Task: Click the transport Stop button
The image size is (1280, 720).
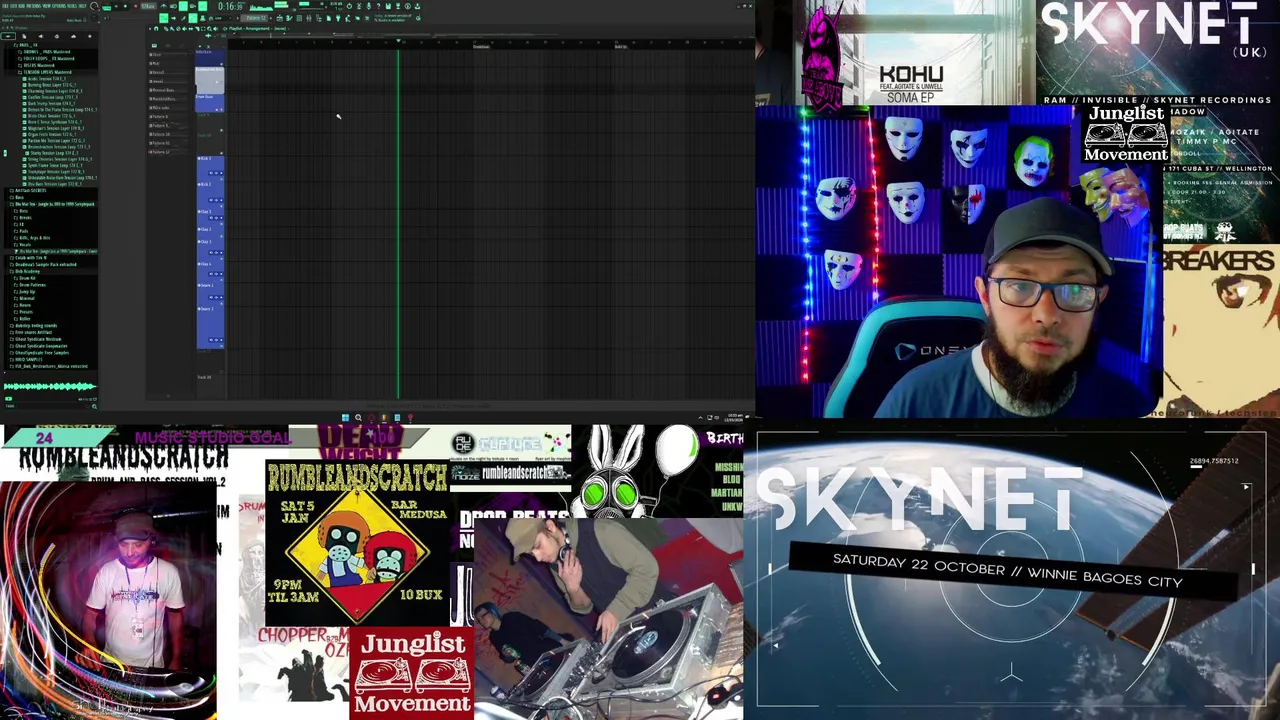Action: [125, 6]
